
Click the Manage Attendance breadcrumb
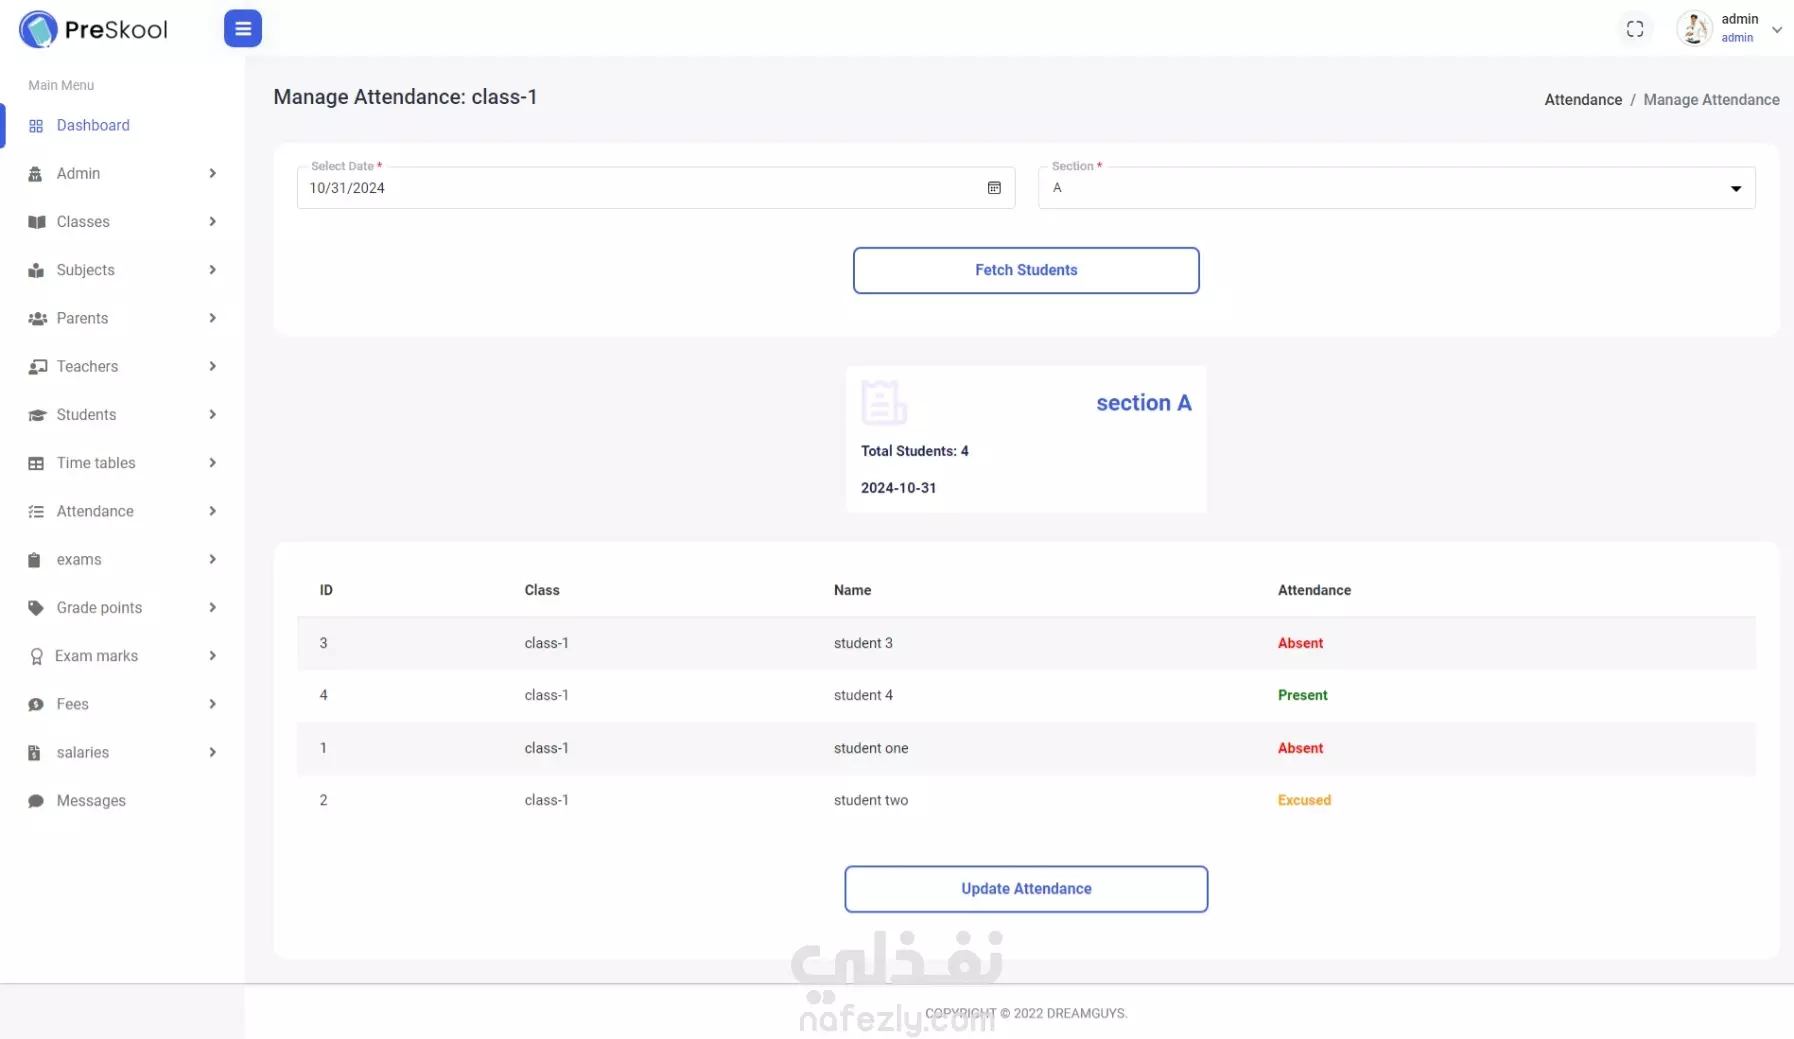tap(1711, 100)
